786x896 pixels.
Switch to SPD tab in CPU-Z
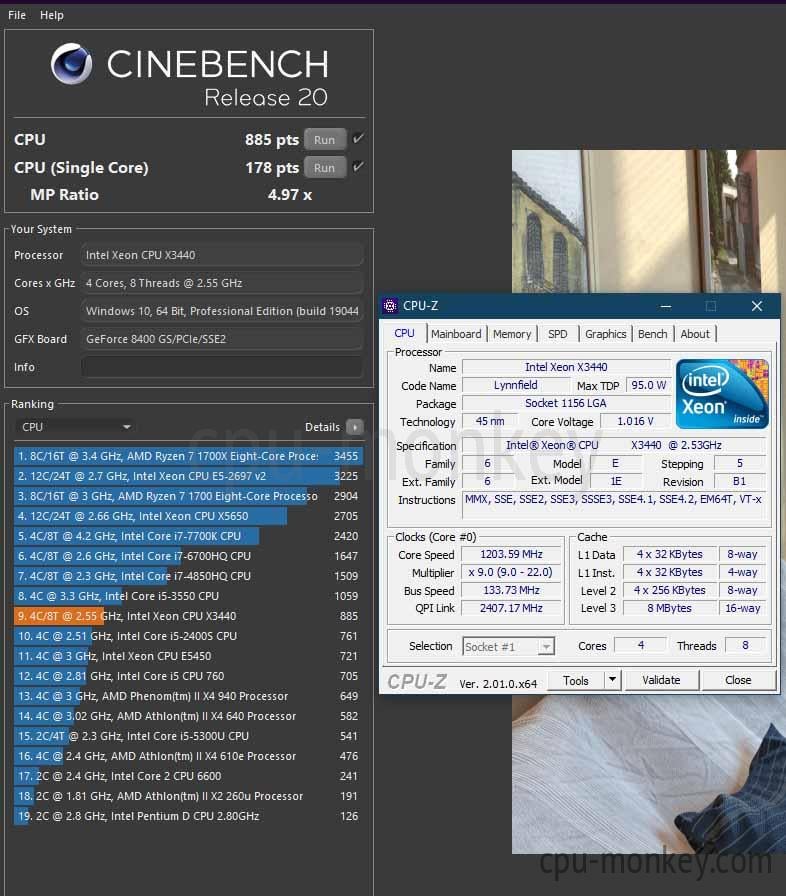coord(558,334)
